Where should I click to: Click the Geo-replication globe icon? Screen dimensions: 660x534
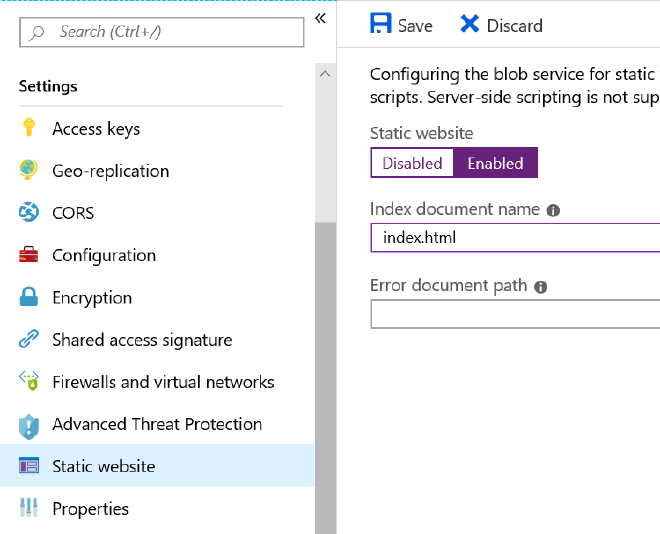(29, 171)
